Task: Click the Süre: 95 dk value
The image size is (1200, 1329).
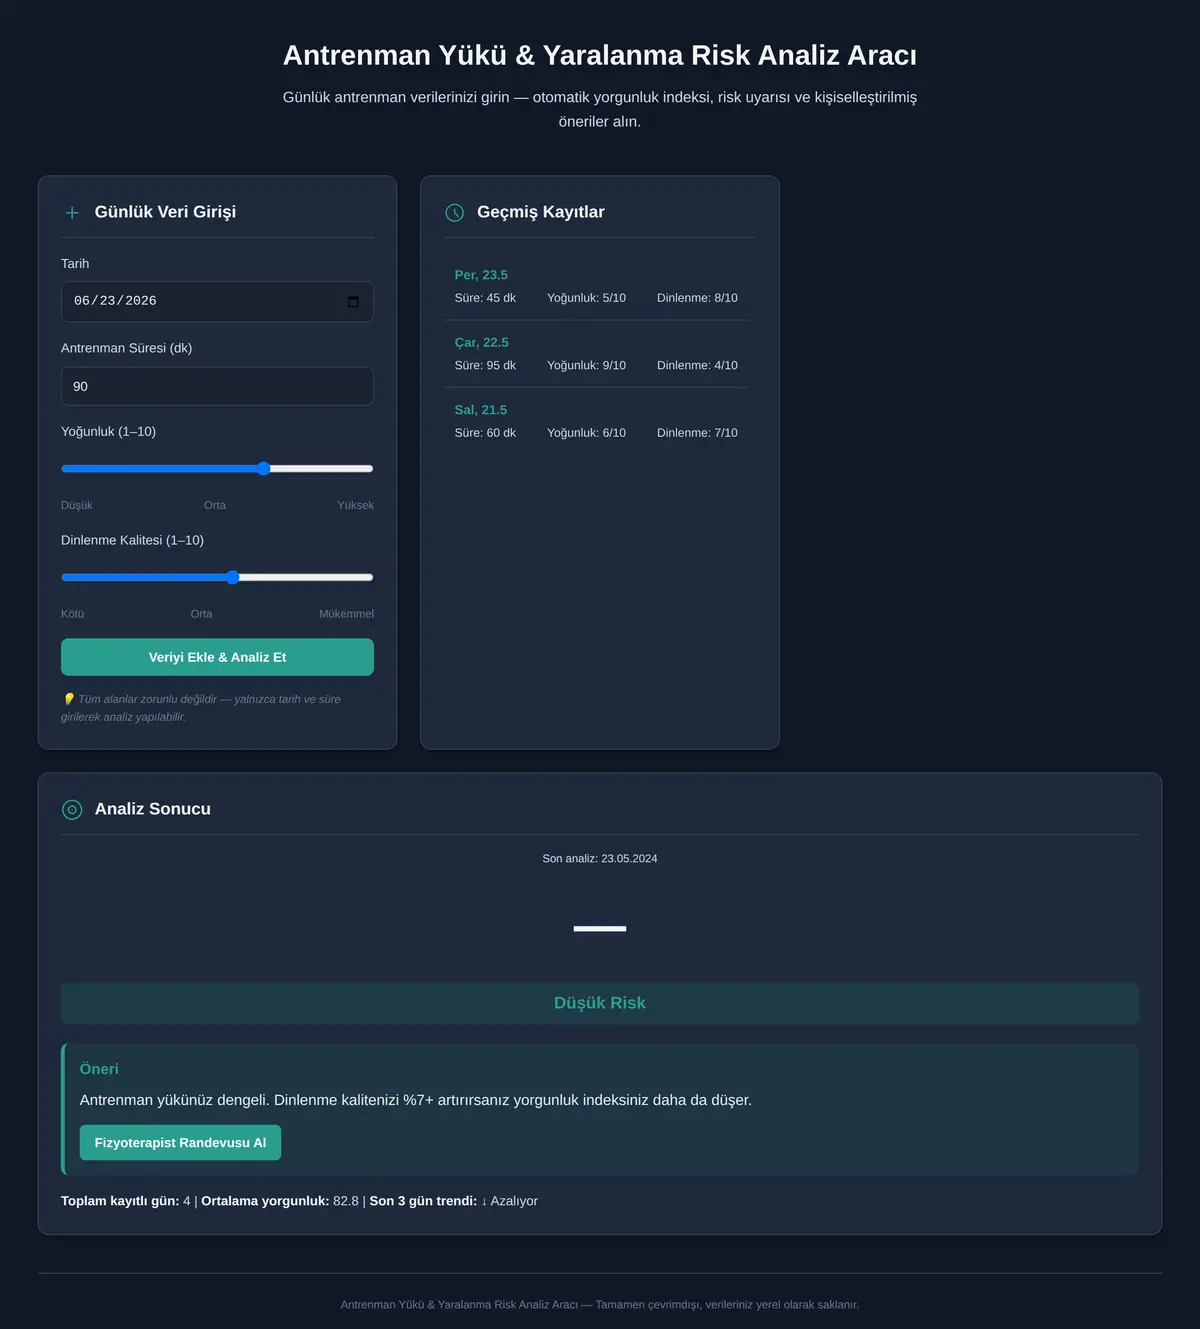Action: point(485,366)
